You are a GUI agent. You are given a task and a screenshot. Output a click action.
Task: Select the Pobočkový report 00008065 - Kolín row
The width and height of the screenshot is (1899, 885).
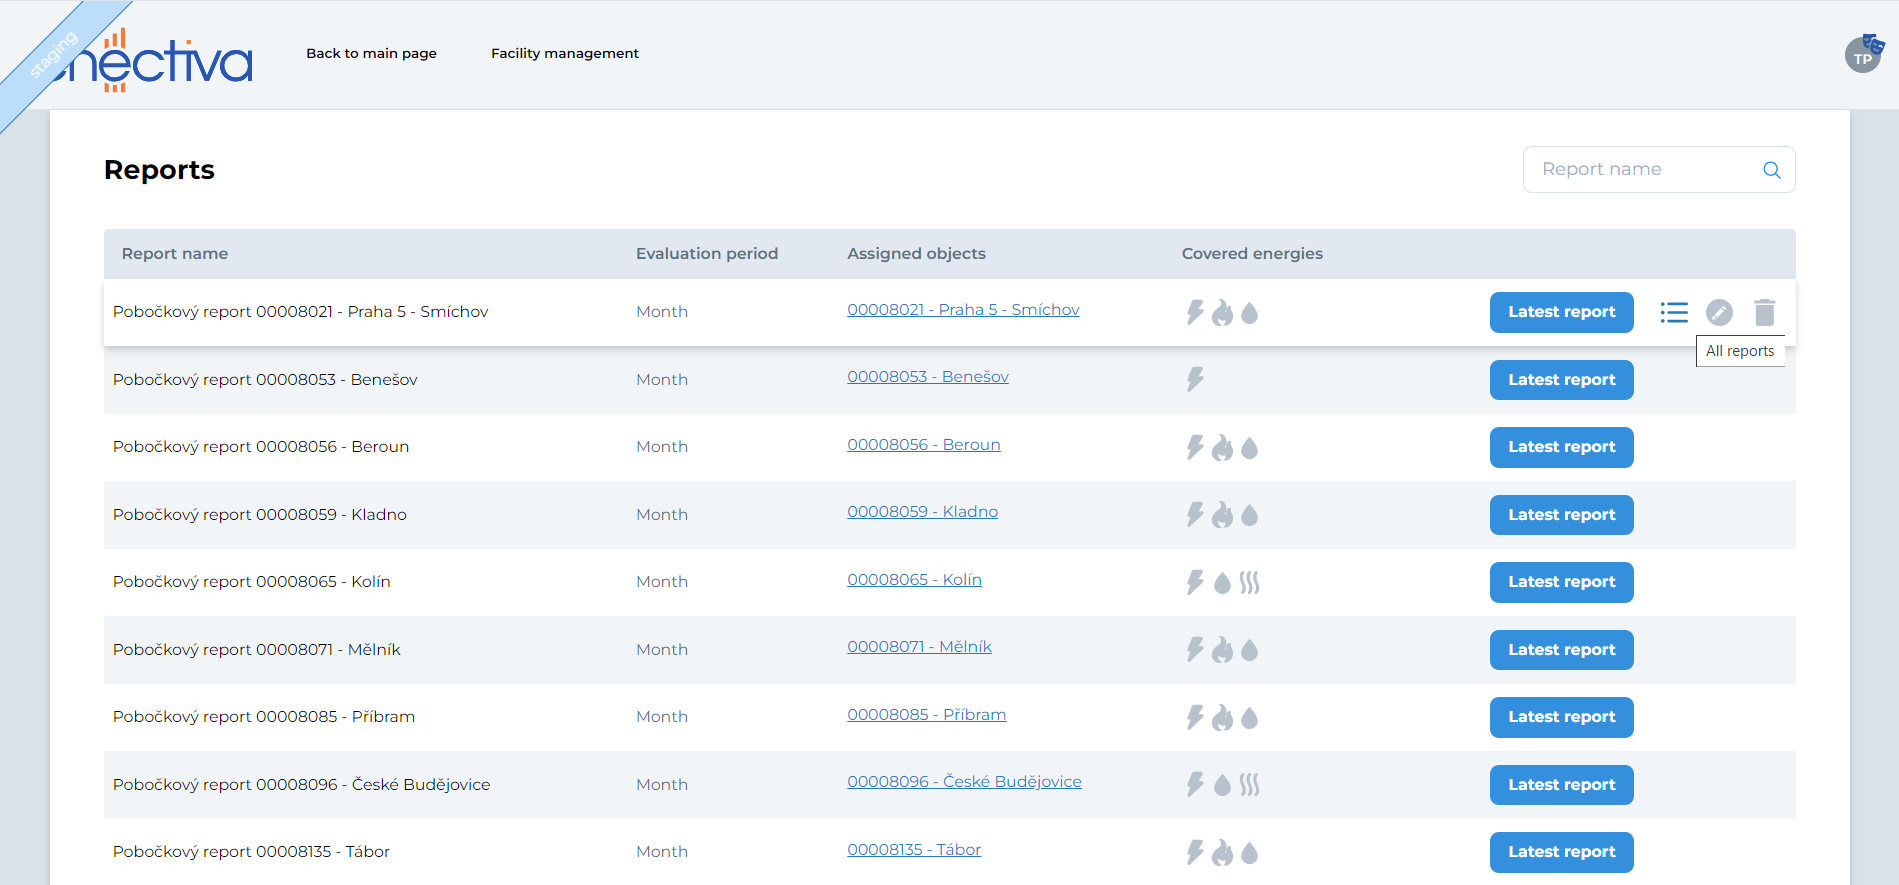click(251, 582)
